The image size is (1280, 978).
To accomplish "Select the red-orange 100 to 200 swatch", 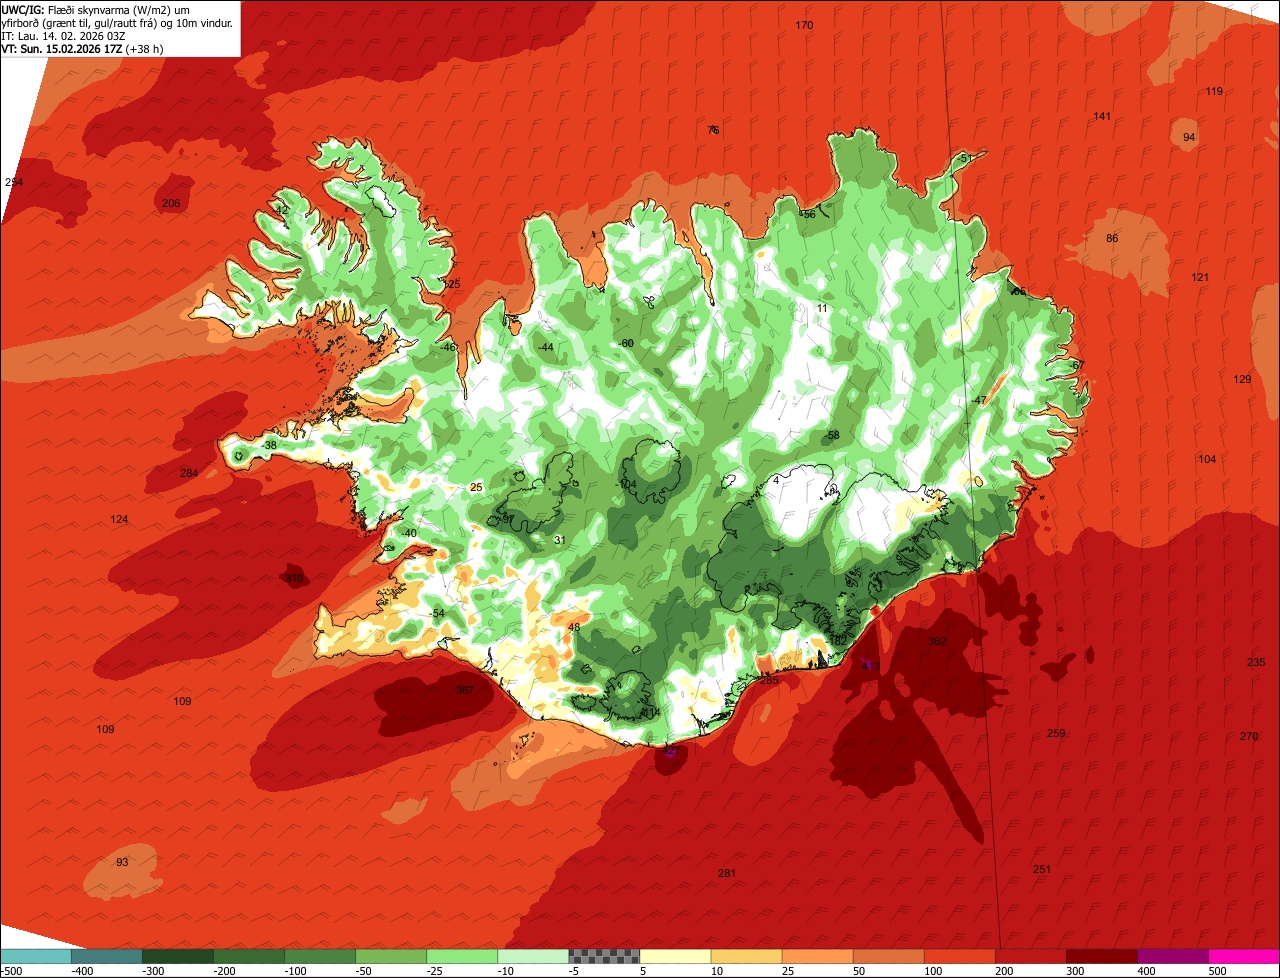I will pos(959,956).
